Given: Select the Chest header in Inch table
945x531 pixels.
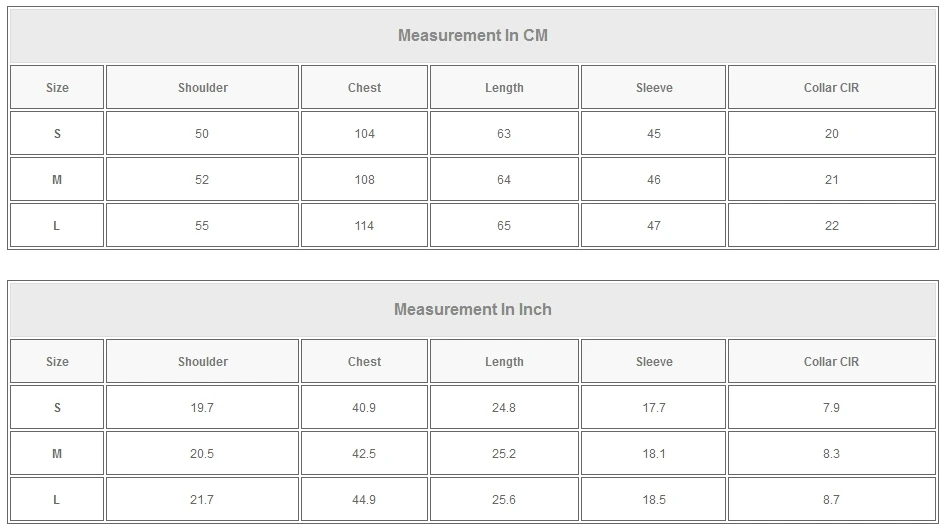Looking at the screenshot, I should (365, 362).
